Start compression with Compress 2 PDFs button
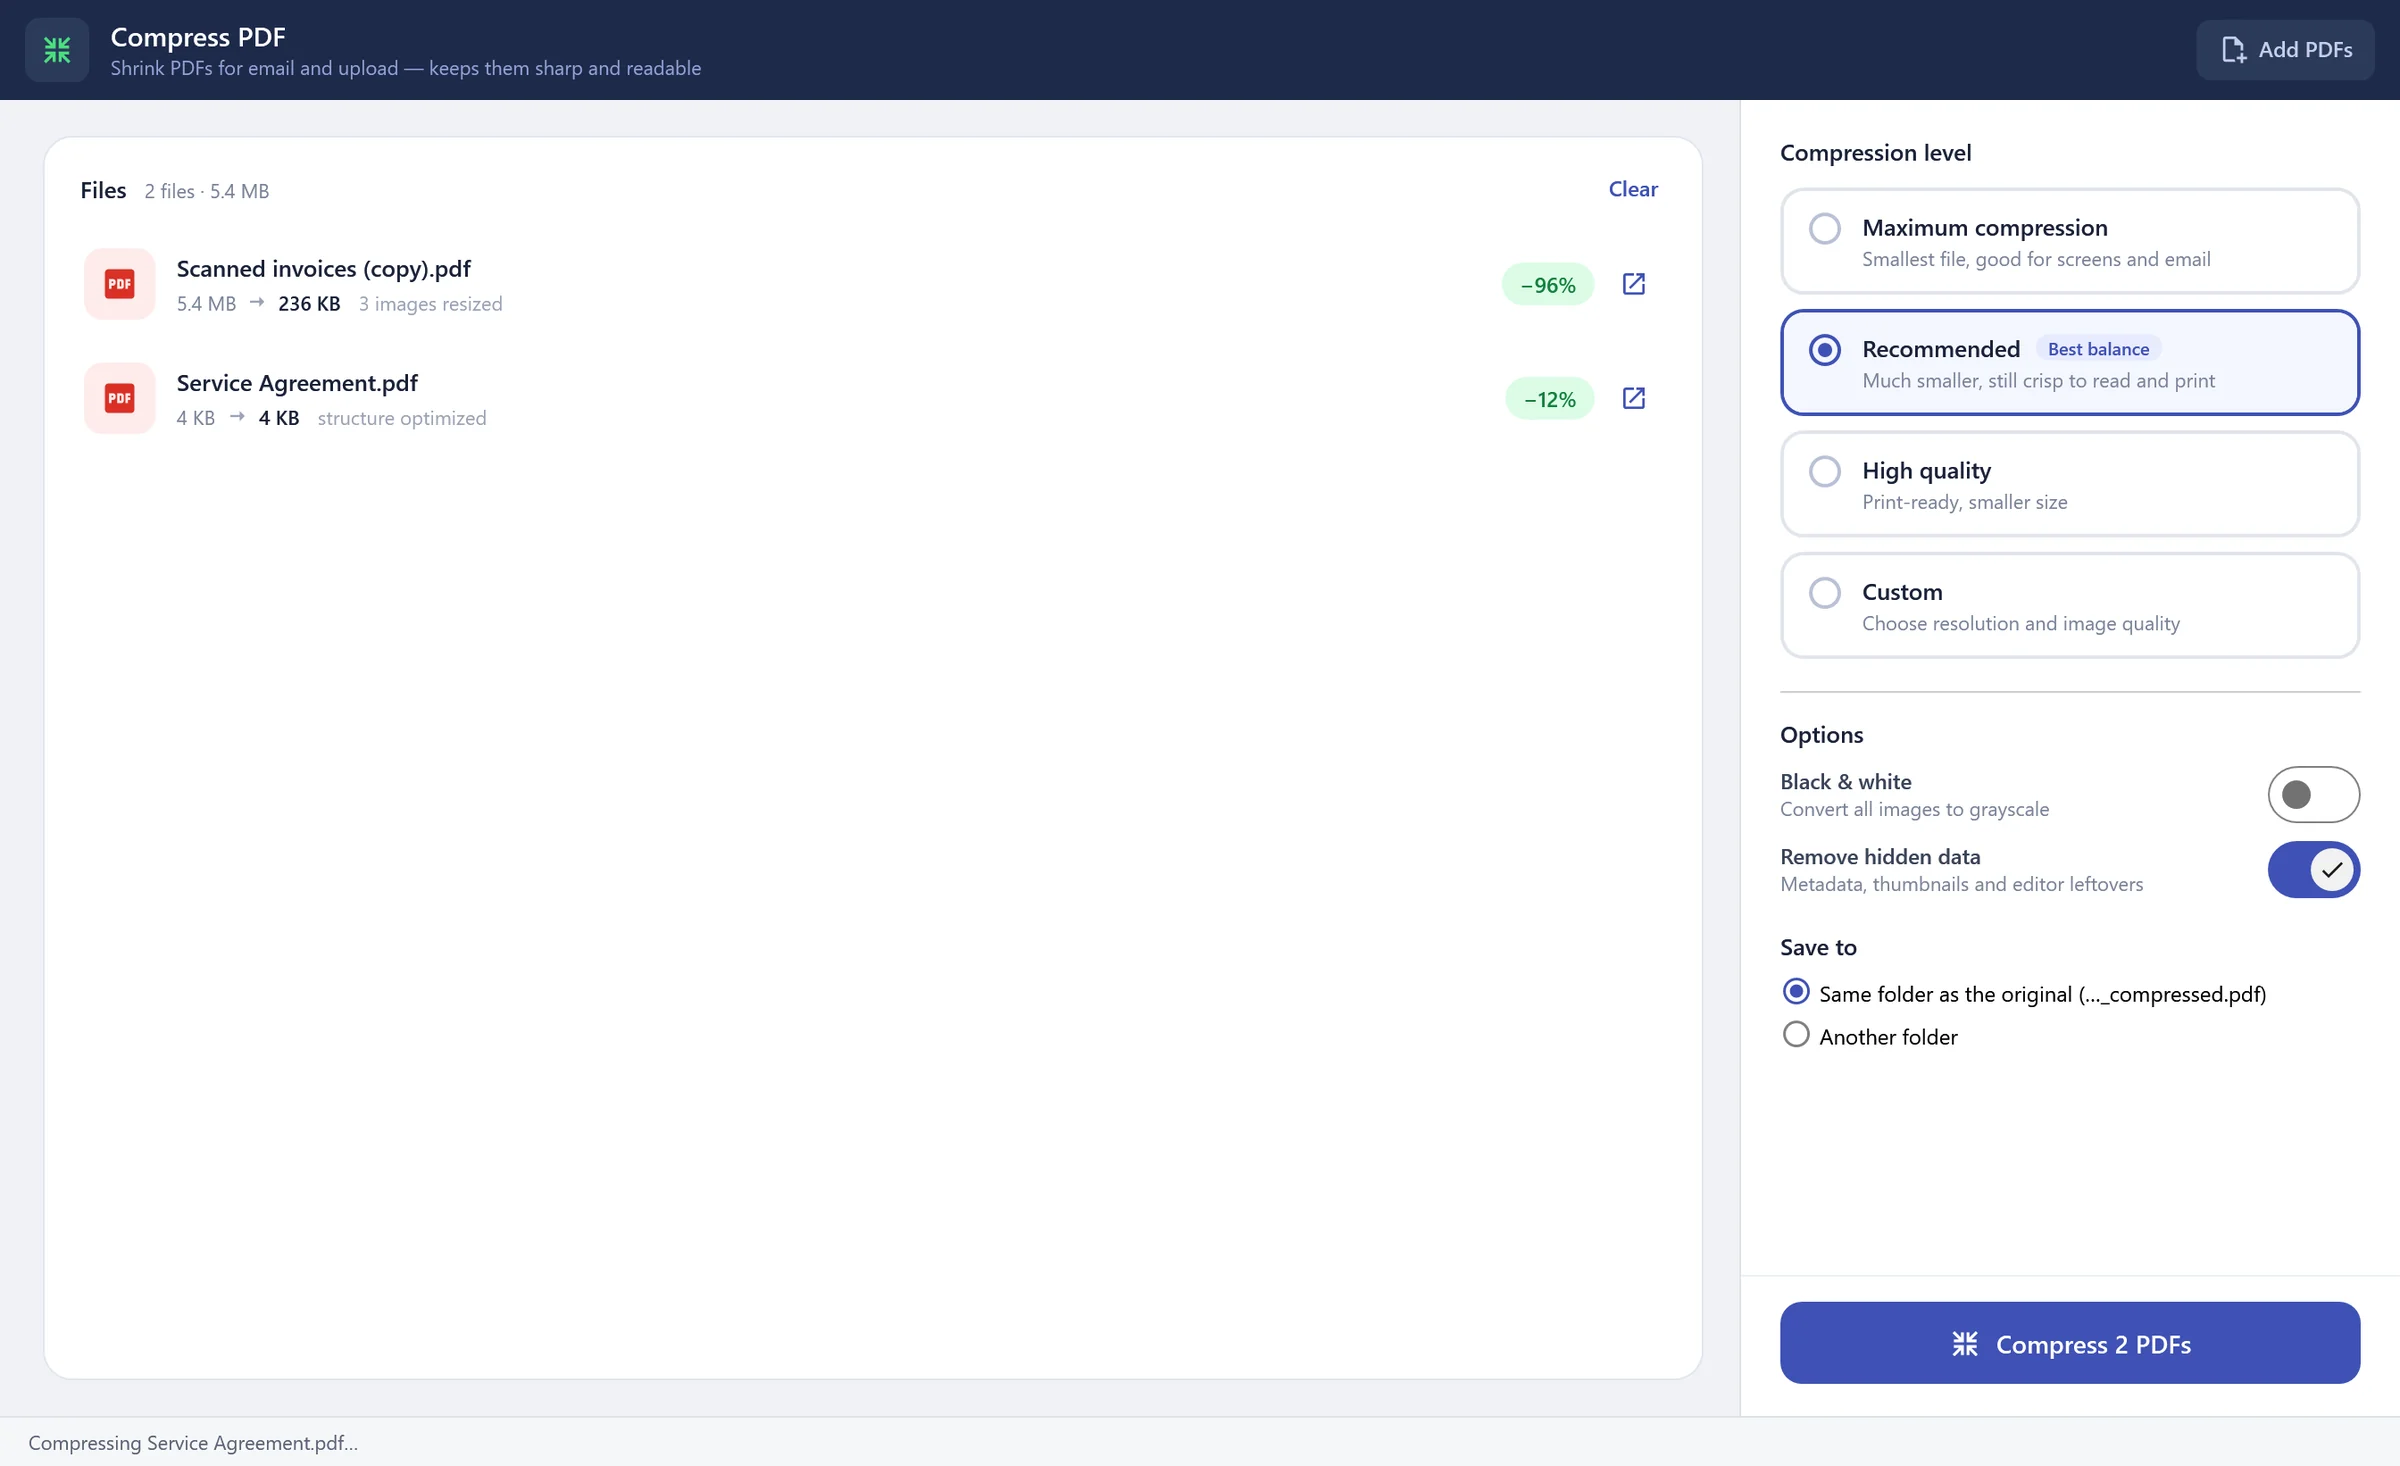Image resolution: width=2400 pixels, height=1466 pixels. tap(2069, 1343)
